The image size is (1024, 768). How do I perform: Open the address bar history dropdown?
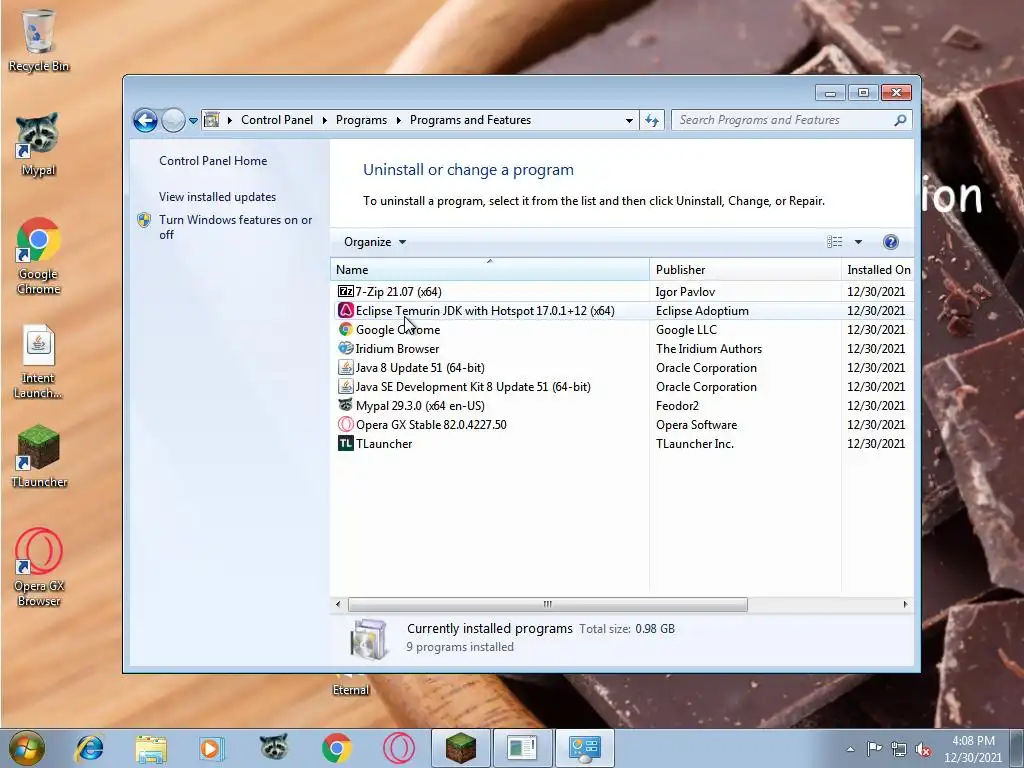tap(629, 120)
